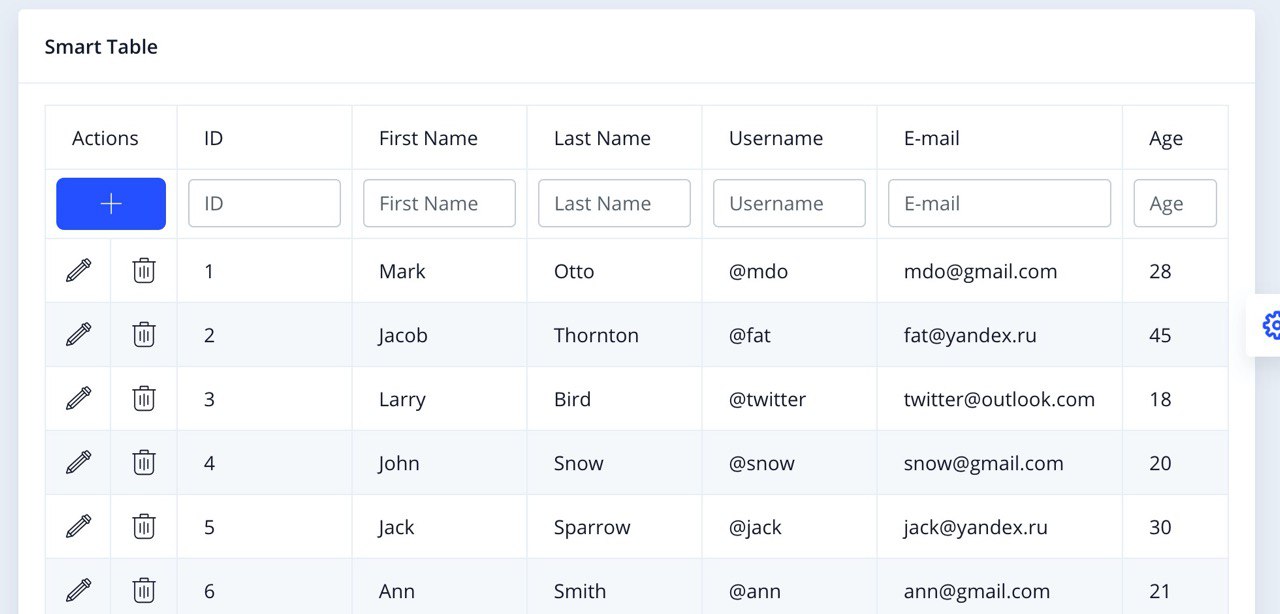Focus the Age filter input
Image resolution: width=1280 pixels, height=614 pixels.
tap(1175, 203)
